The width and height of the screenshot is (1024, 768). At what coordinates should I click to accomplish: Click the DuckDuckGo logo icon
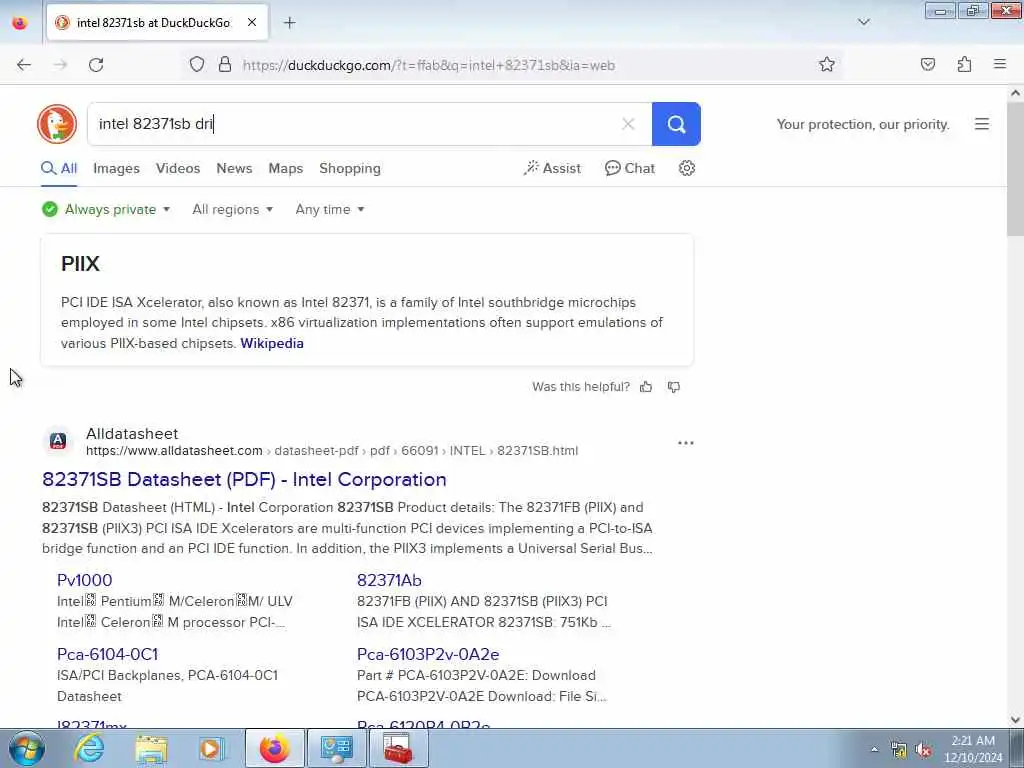pyautogui.click(x=57, y=124)
